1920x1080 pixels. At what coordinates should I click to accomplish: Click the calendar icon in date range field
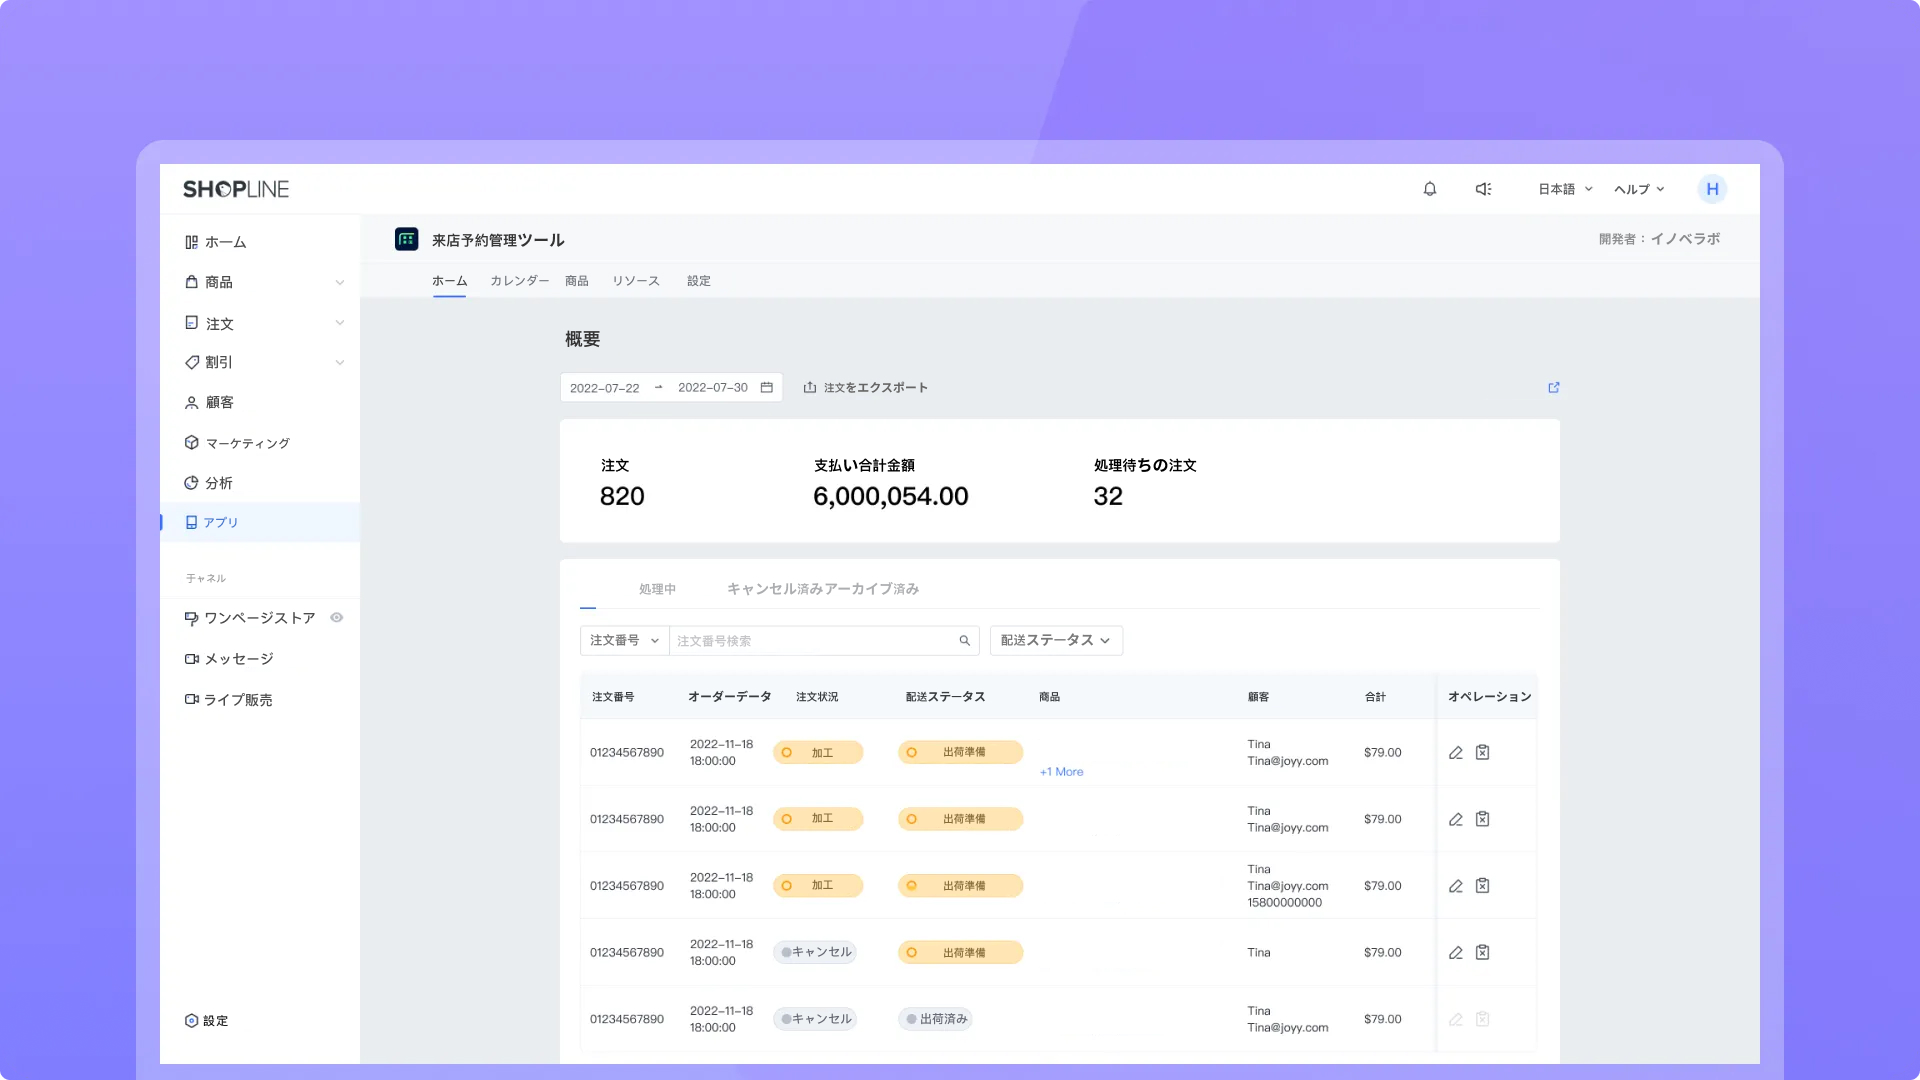click(x=767, y=387)
